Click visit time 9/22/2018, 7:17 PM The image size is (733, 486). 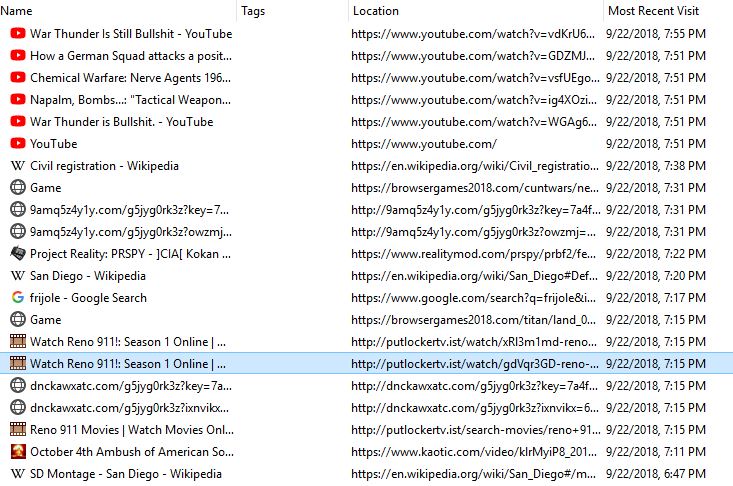click(x=656, y=298)
